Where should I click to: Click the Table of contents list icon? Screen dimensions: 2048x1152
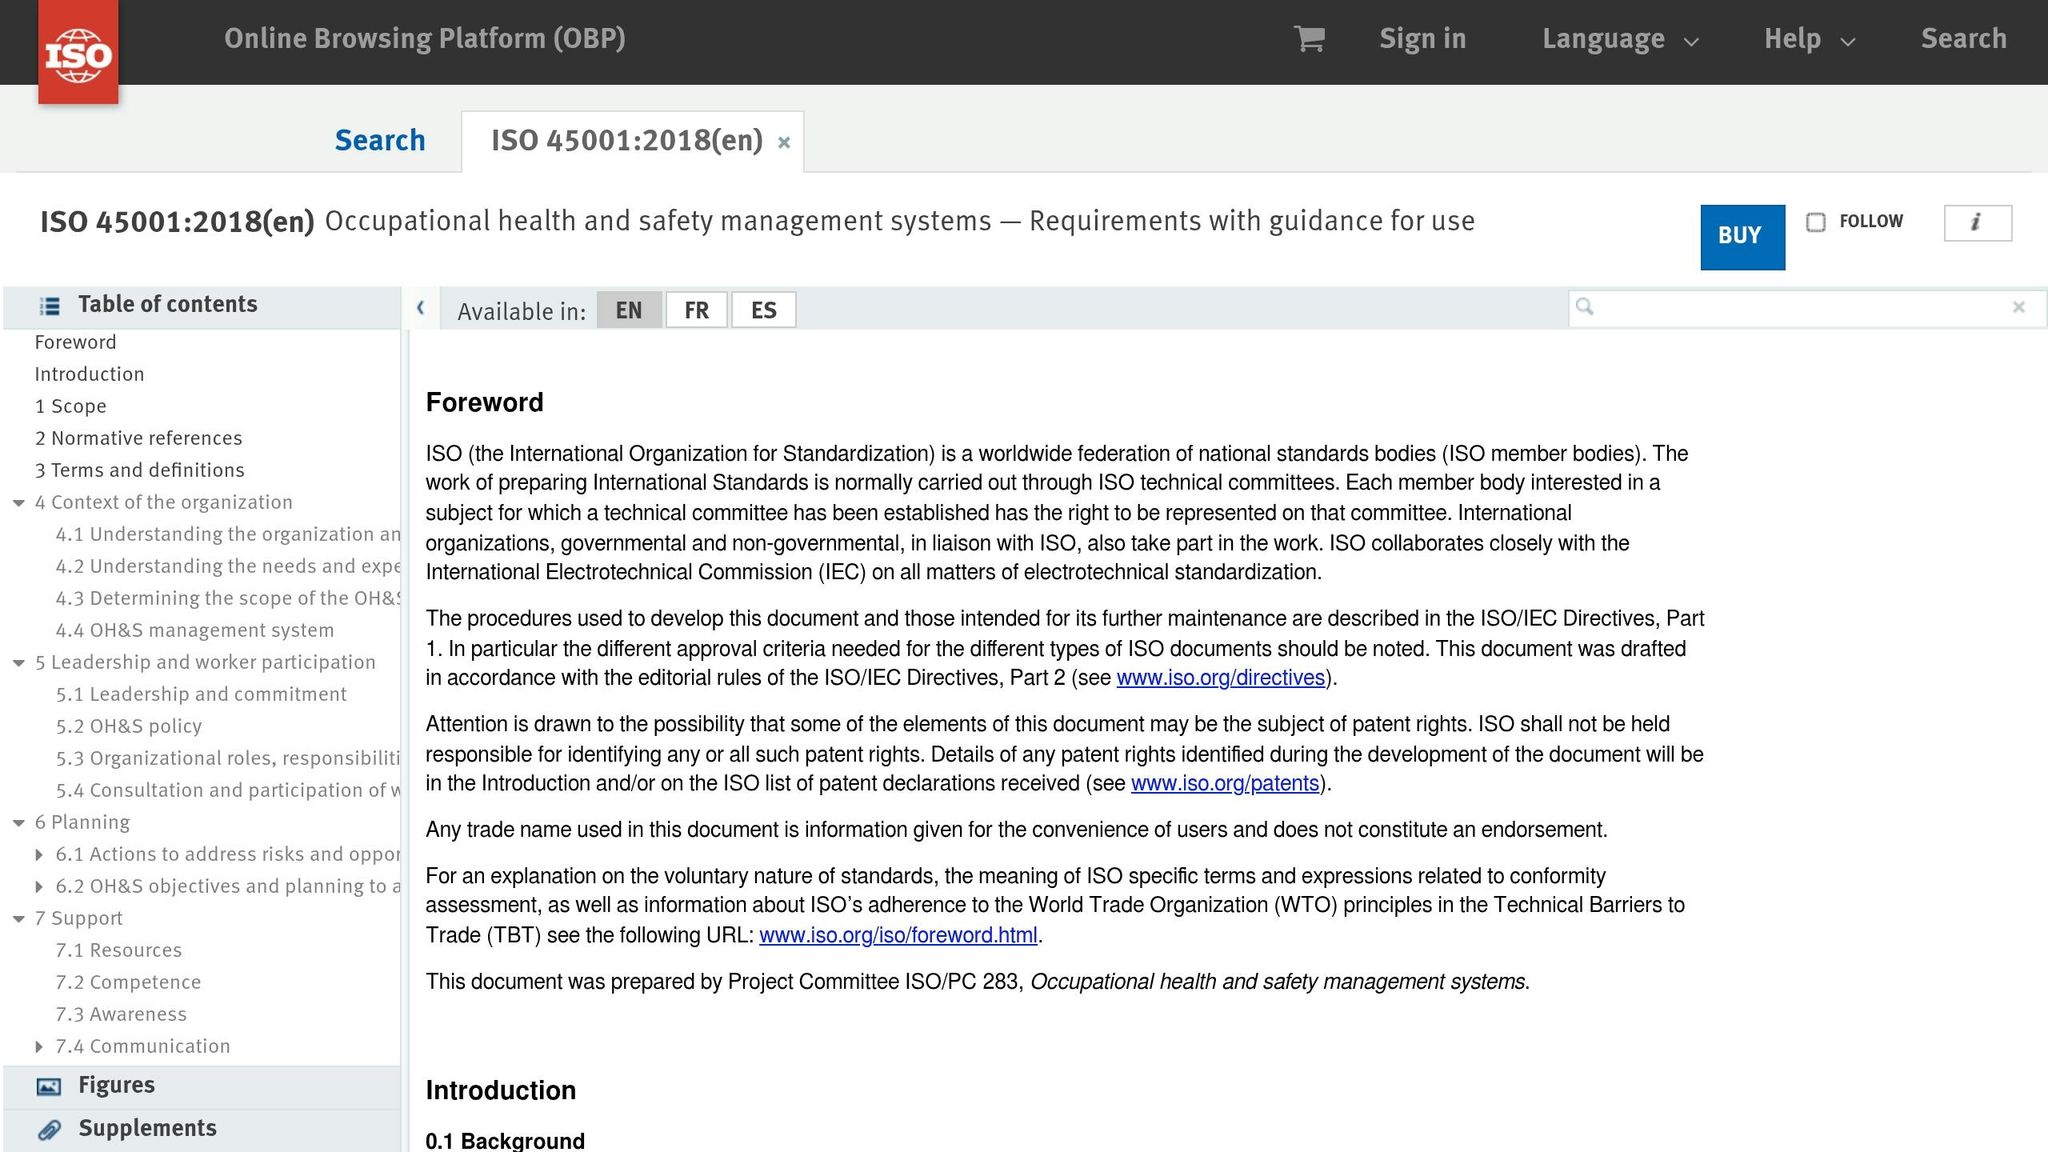(49, 306)
